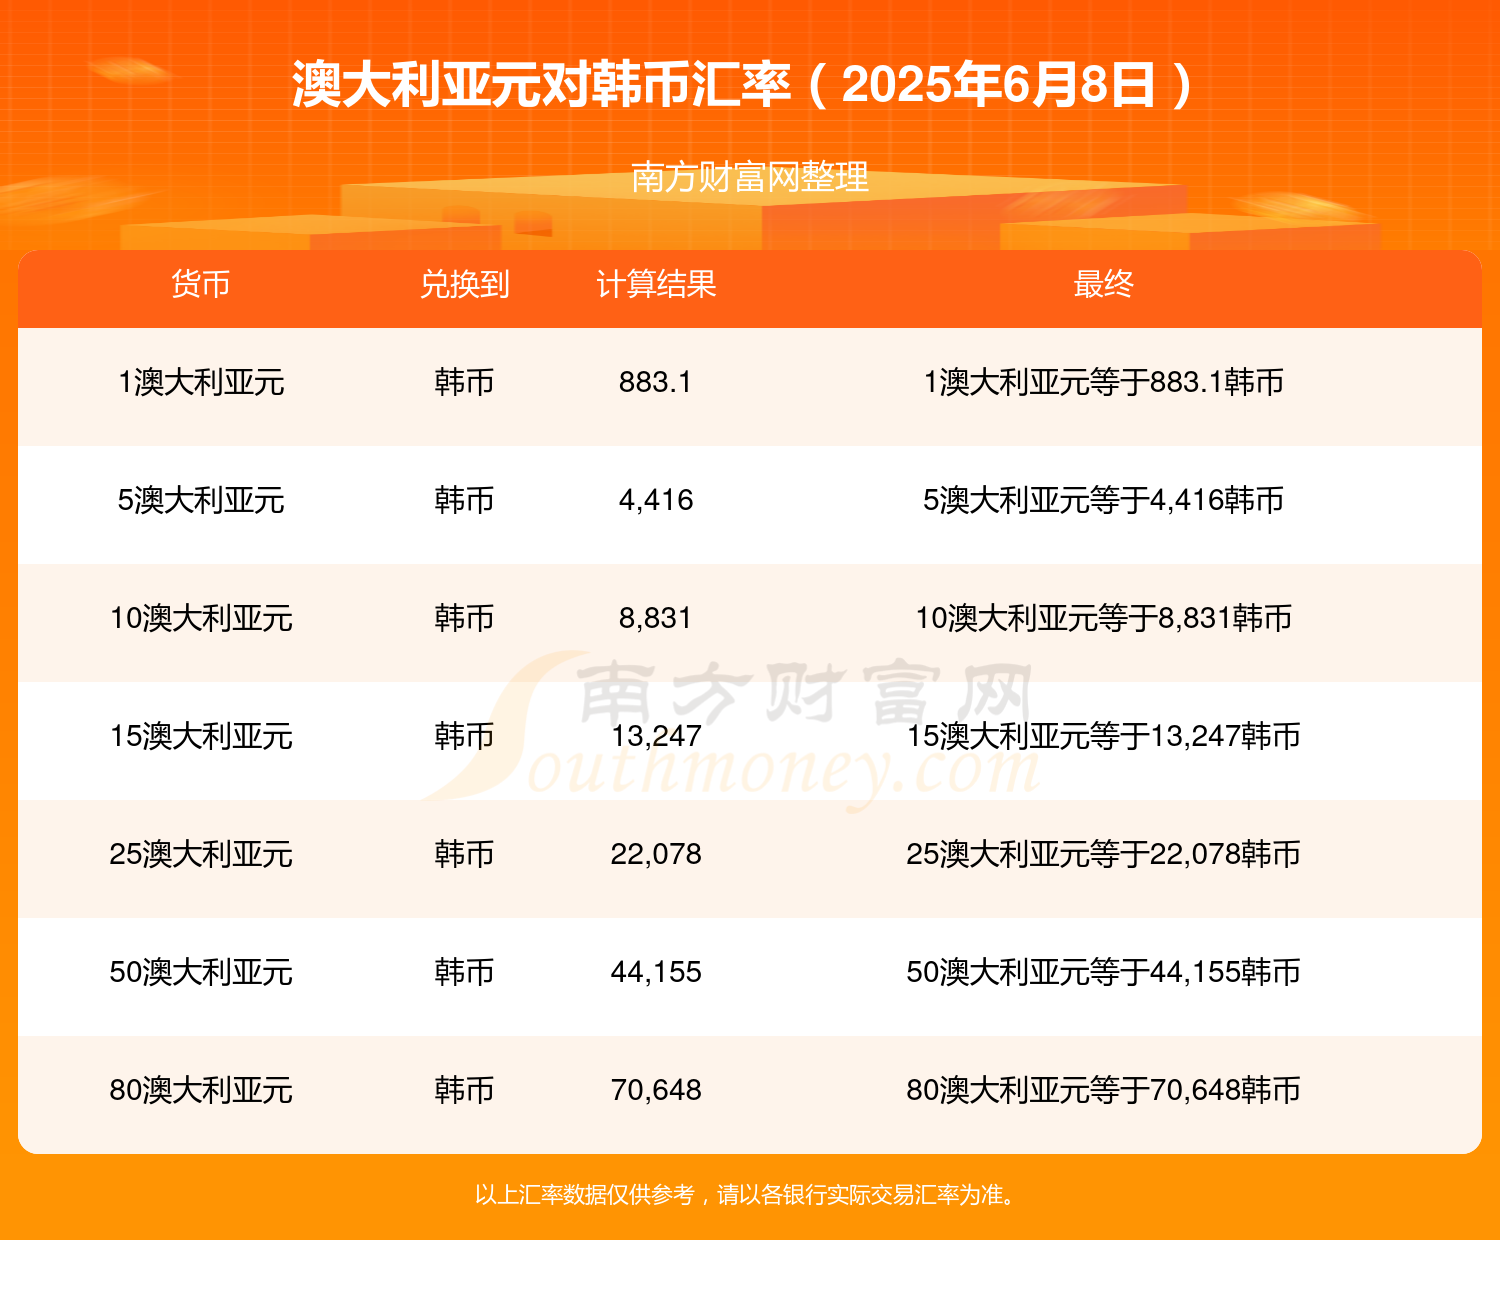Click the subtitle 南方财富网整理
Image resolution: width=1500 pixels, height=1300 pixels.
pos(750,177)
